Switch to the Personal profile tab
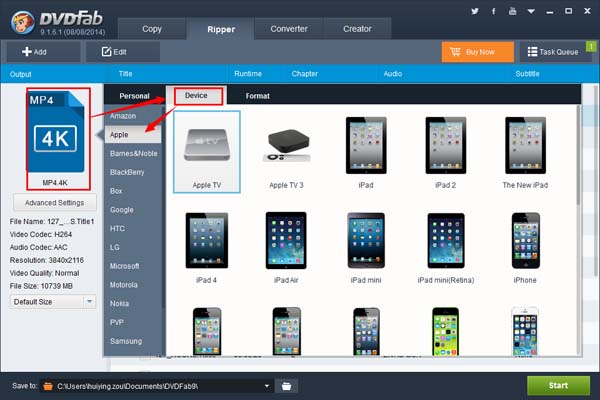 tap(134, 96)
